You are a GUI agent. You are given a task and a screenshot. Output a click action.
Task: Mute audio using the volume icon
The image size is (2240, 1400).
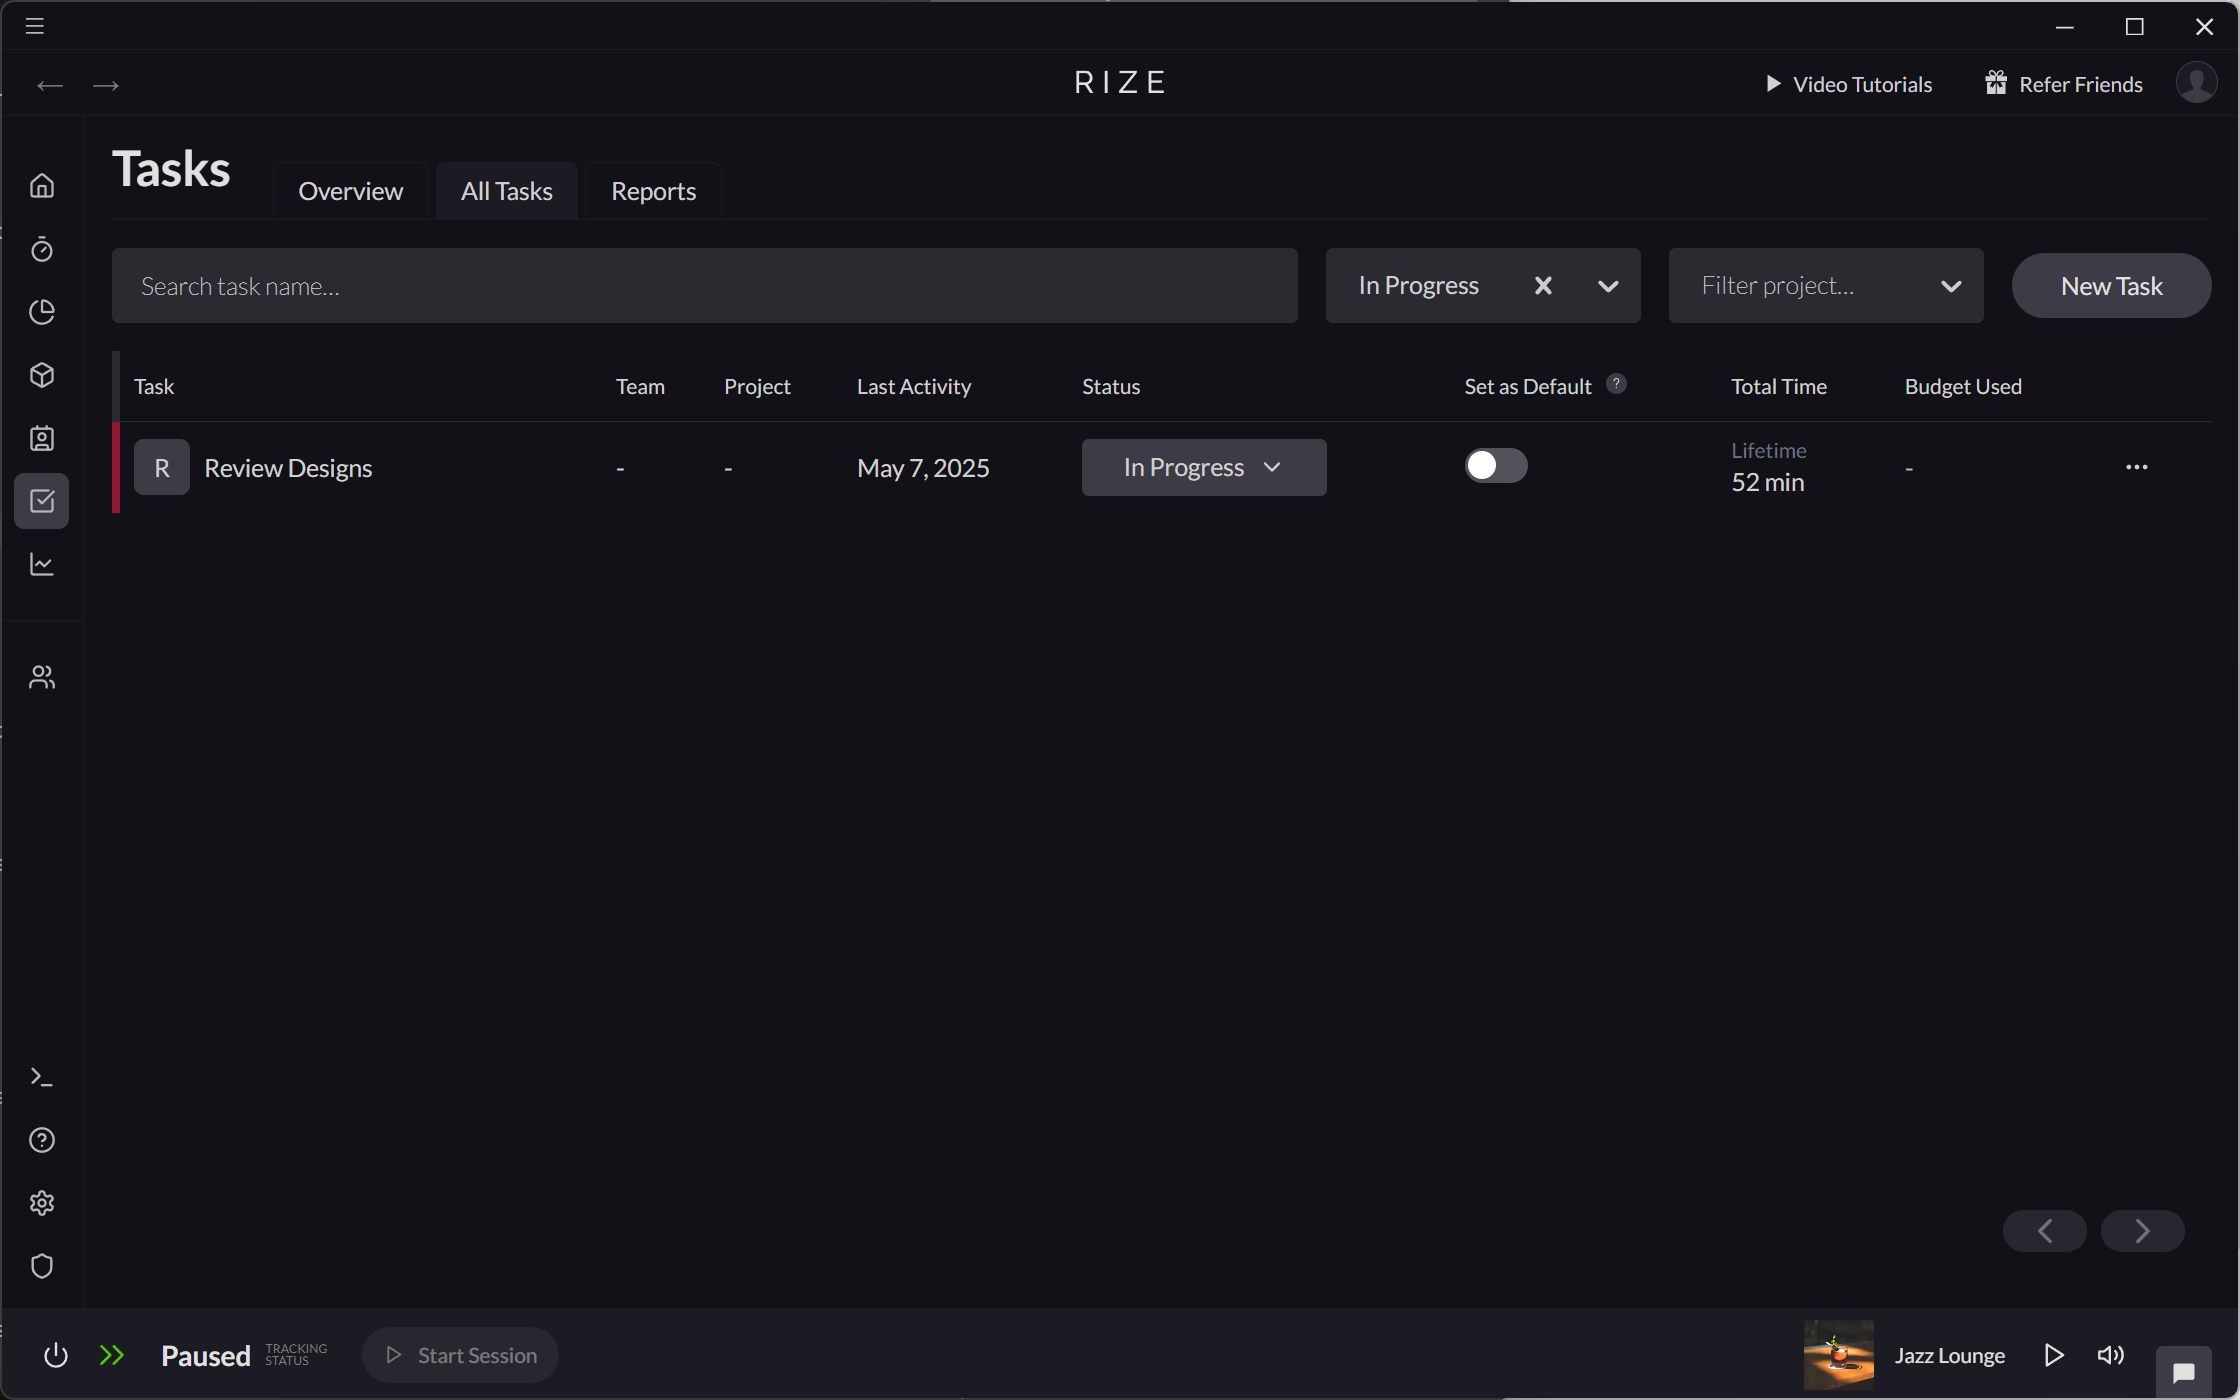(2111, 1355)
